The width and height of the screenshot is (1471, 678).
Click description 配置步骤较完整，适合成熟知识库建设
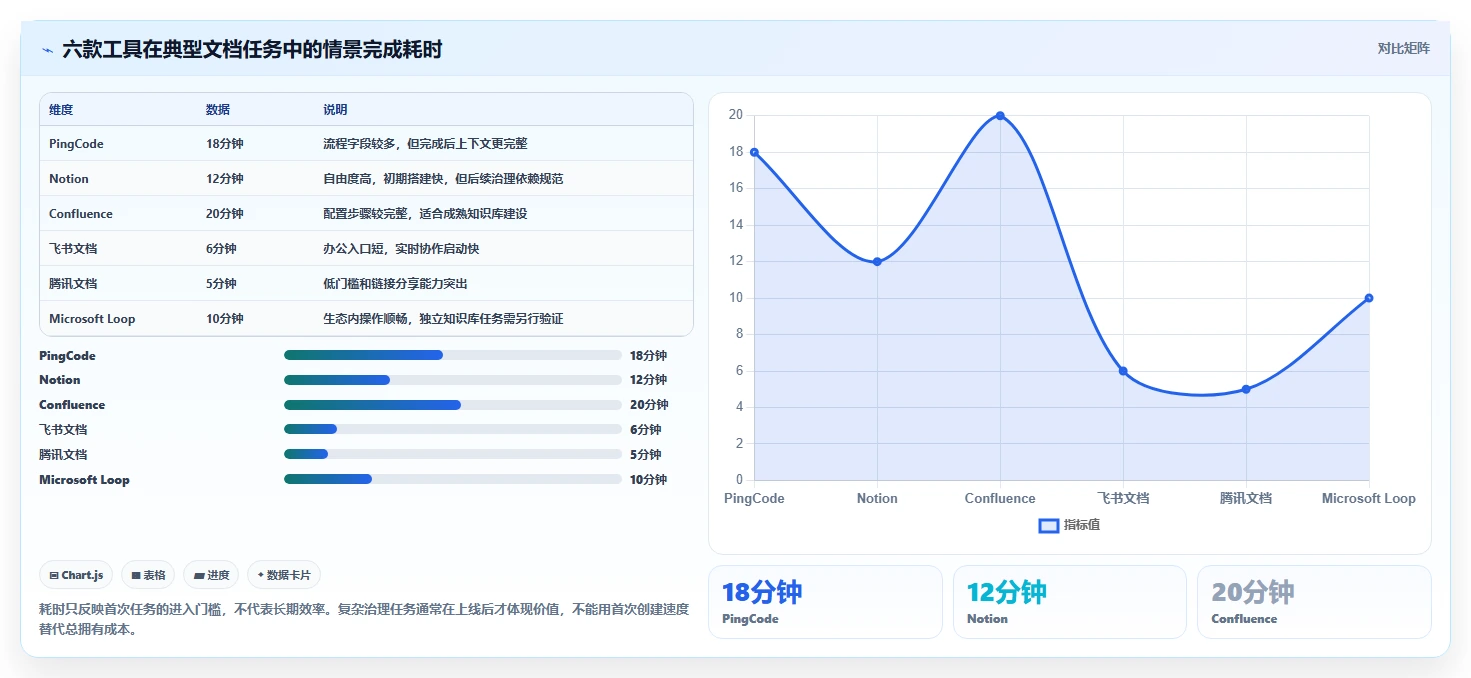click(x=425, y=214)
